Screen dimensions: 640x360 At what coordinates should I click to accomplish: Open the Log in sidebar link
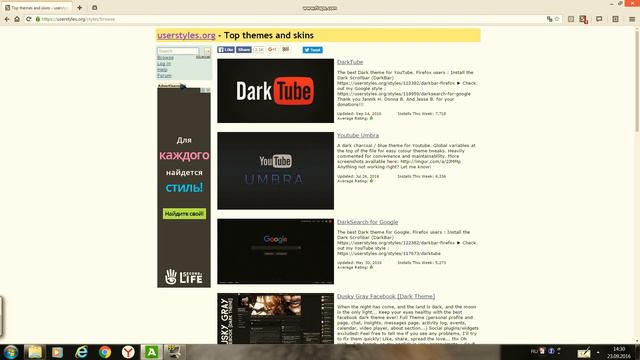click(x=164, y=64)
